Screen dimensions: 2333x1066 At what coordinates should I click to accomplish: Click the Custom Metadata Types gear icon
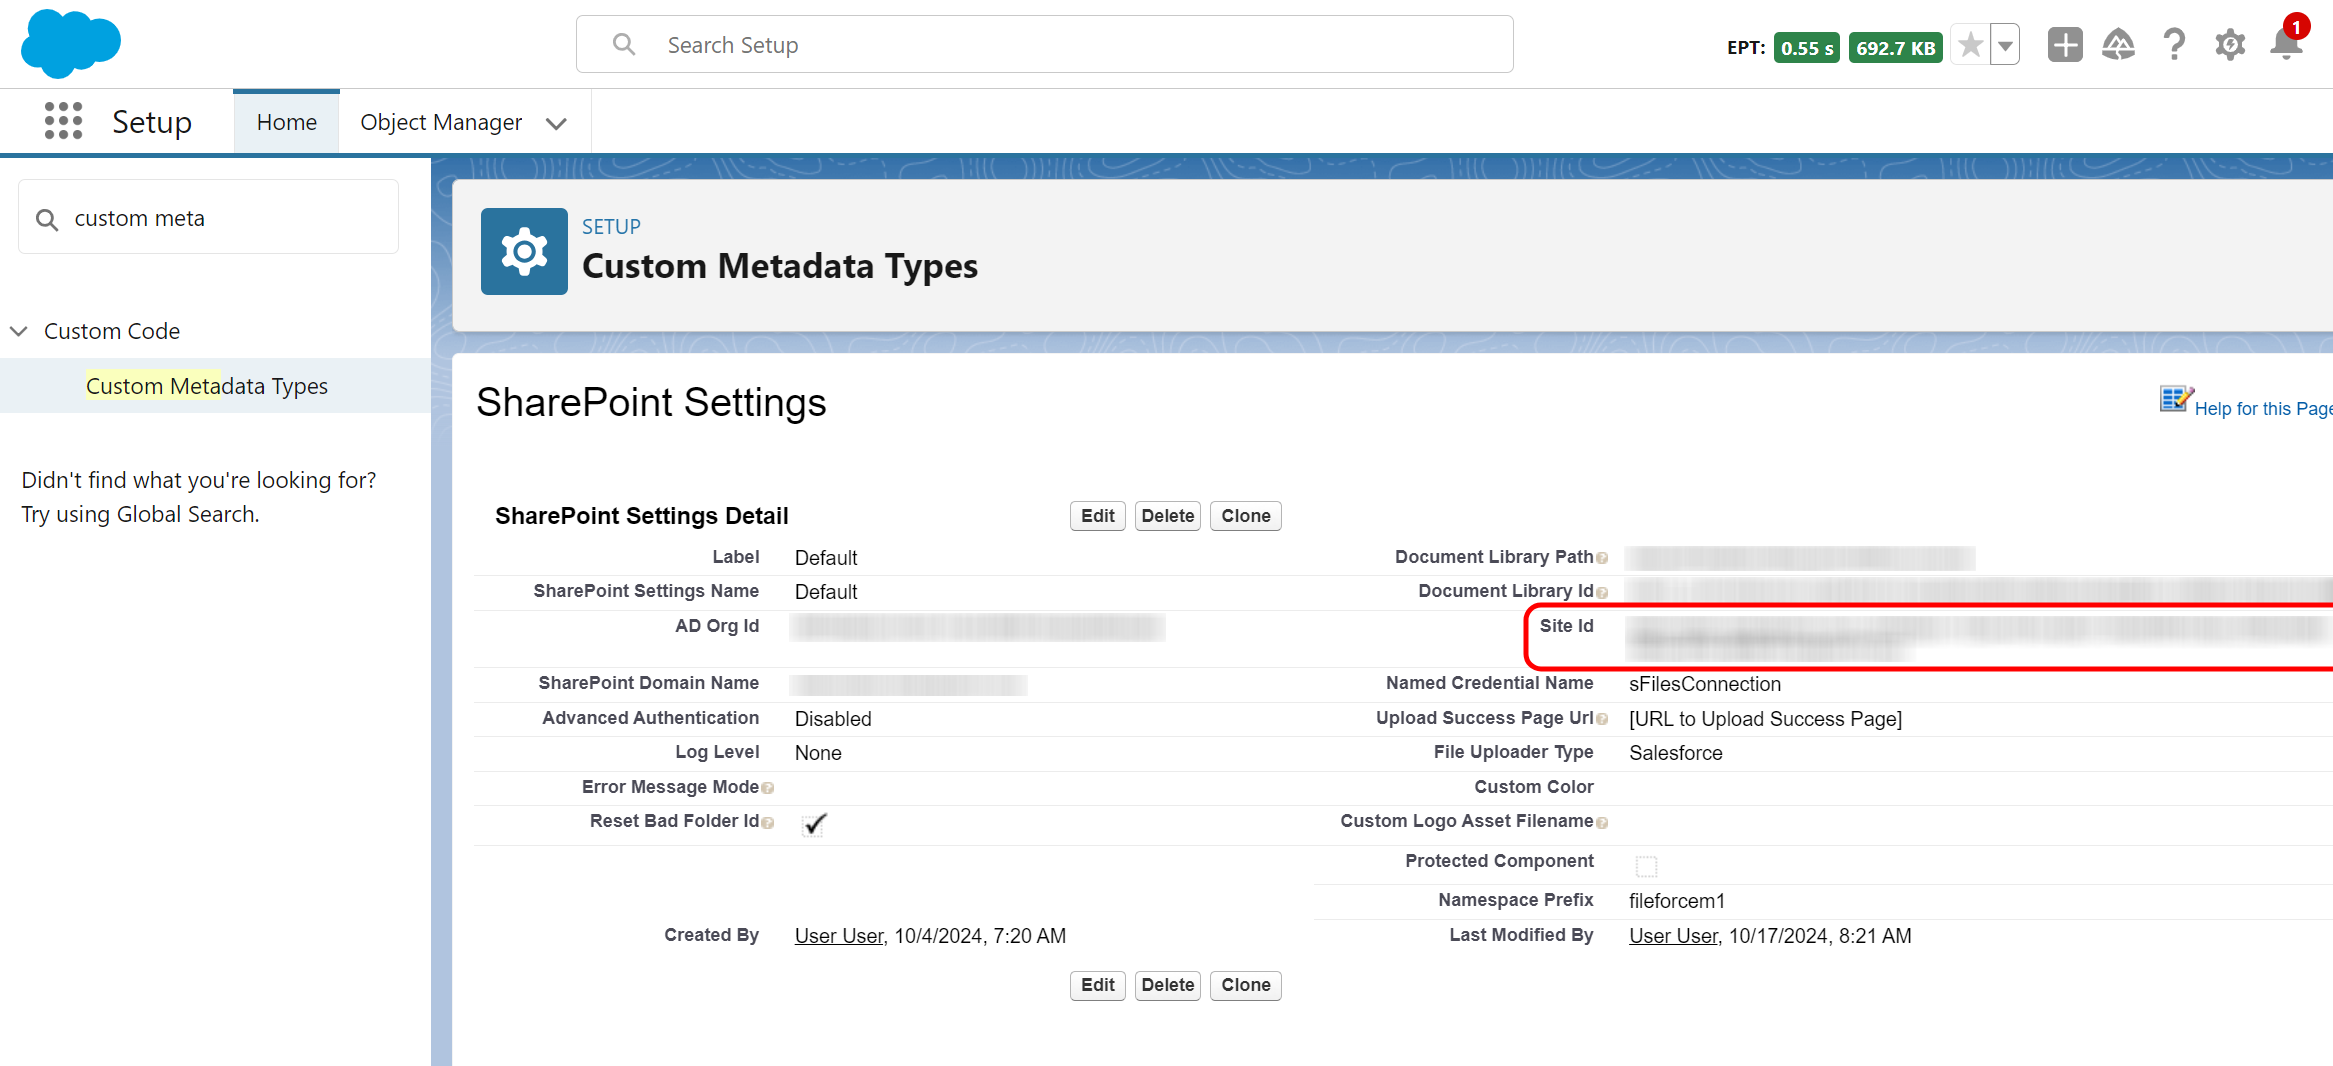(524, 251)
